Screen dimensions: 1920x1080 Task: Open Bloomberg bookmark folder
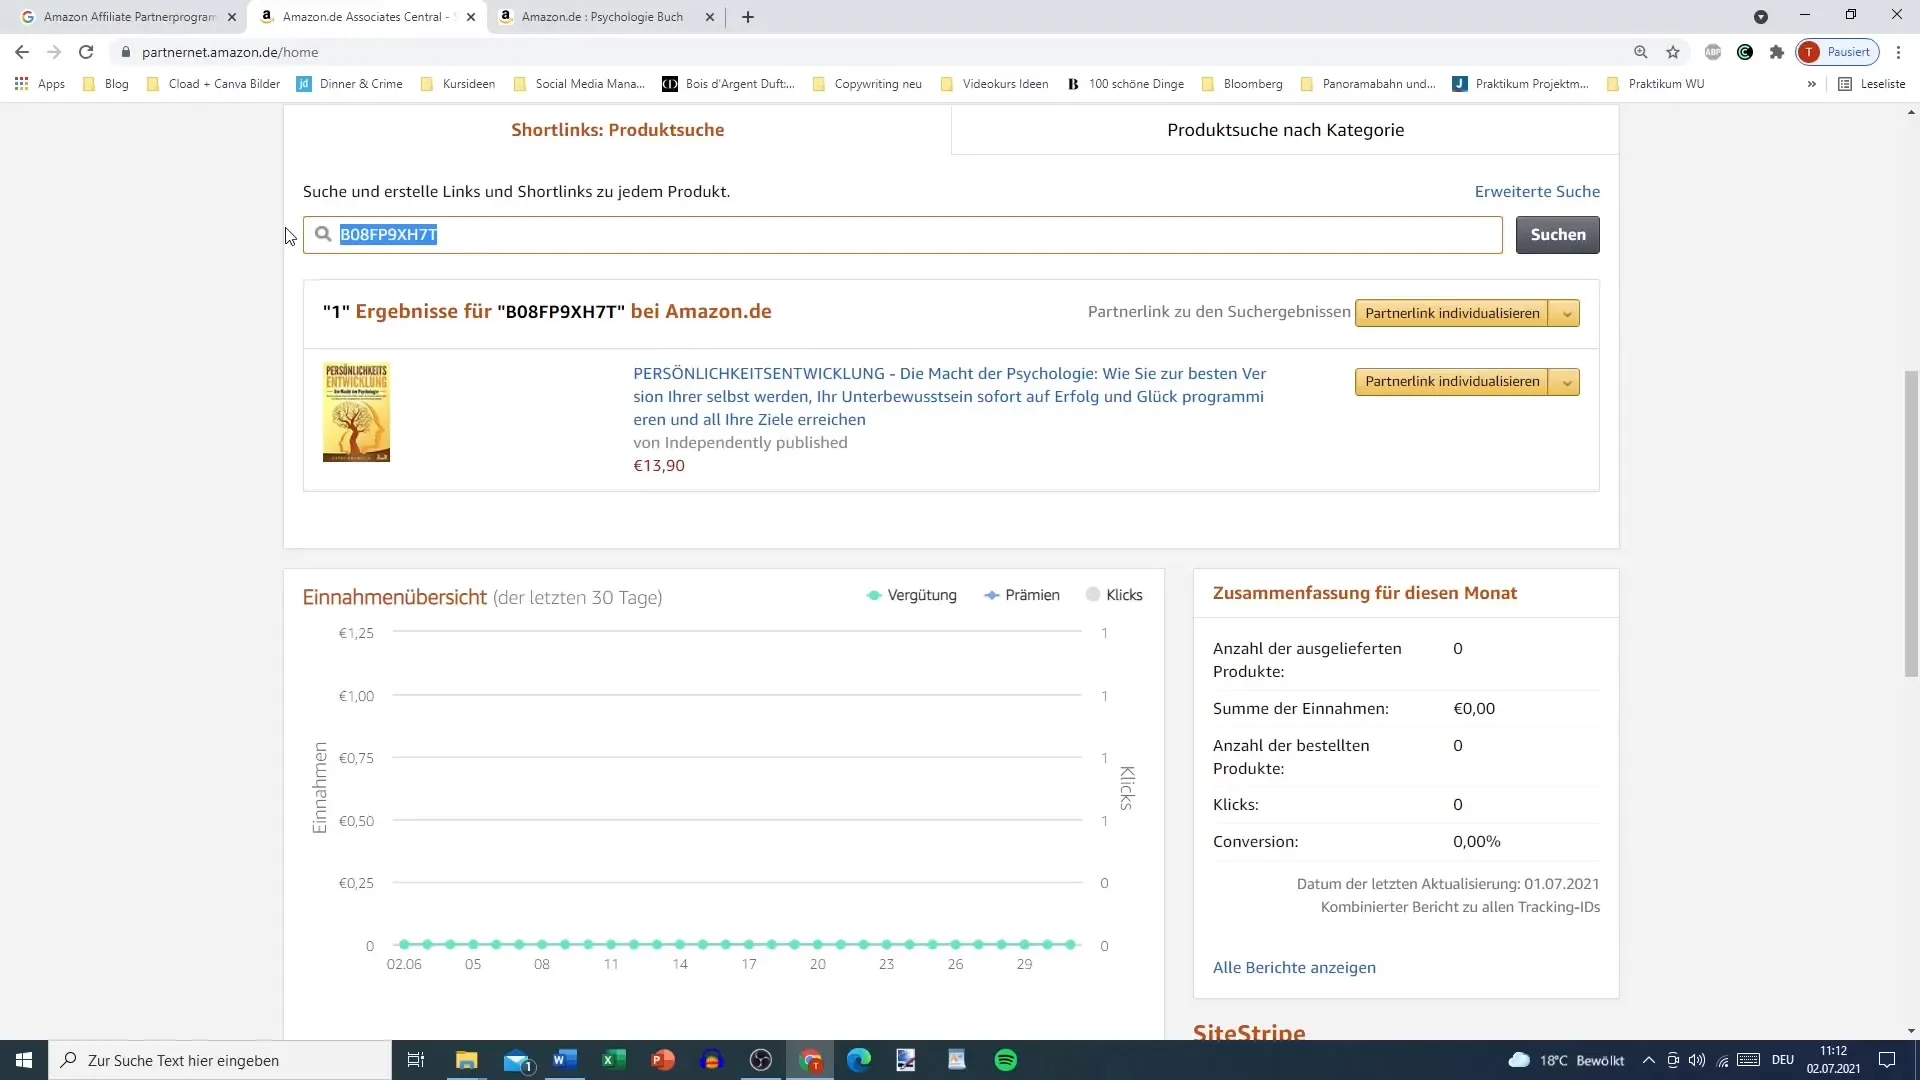pos(1242,84)
